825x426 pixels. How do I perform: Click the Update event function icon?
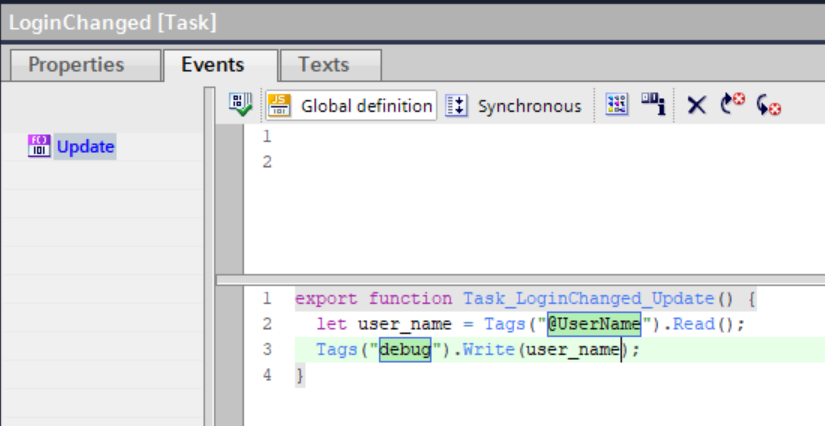pyautogui.click(x=40, y=147)
